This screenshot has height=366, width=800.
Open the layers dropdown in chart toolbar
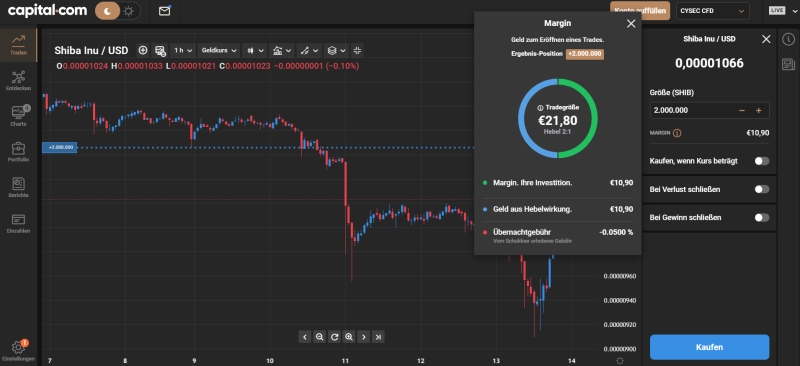point(336,50)
